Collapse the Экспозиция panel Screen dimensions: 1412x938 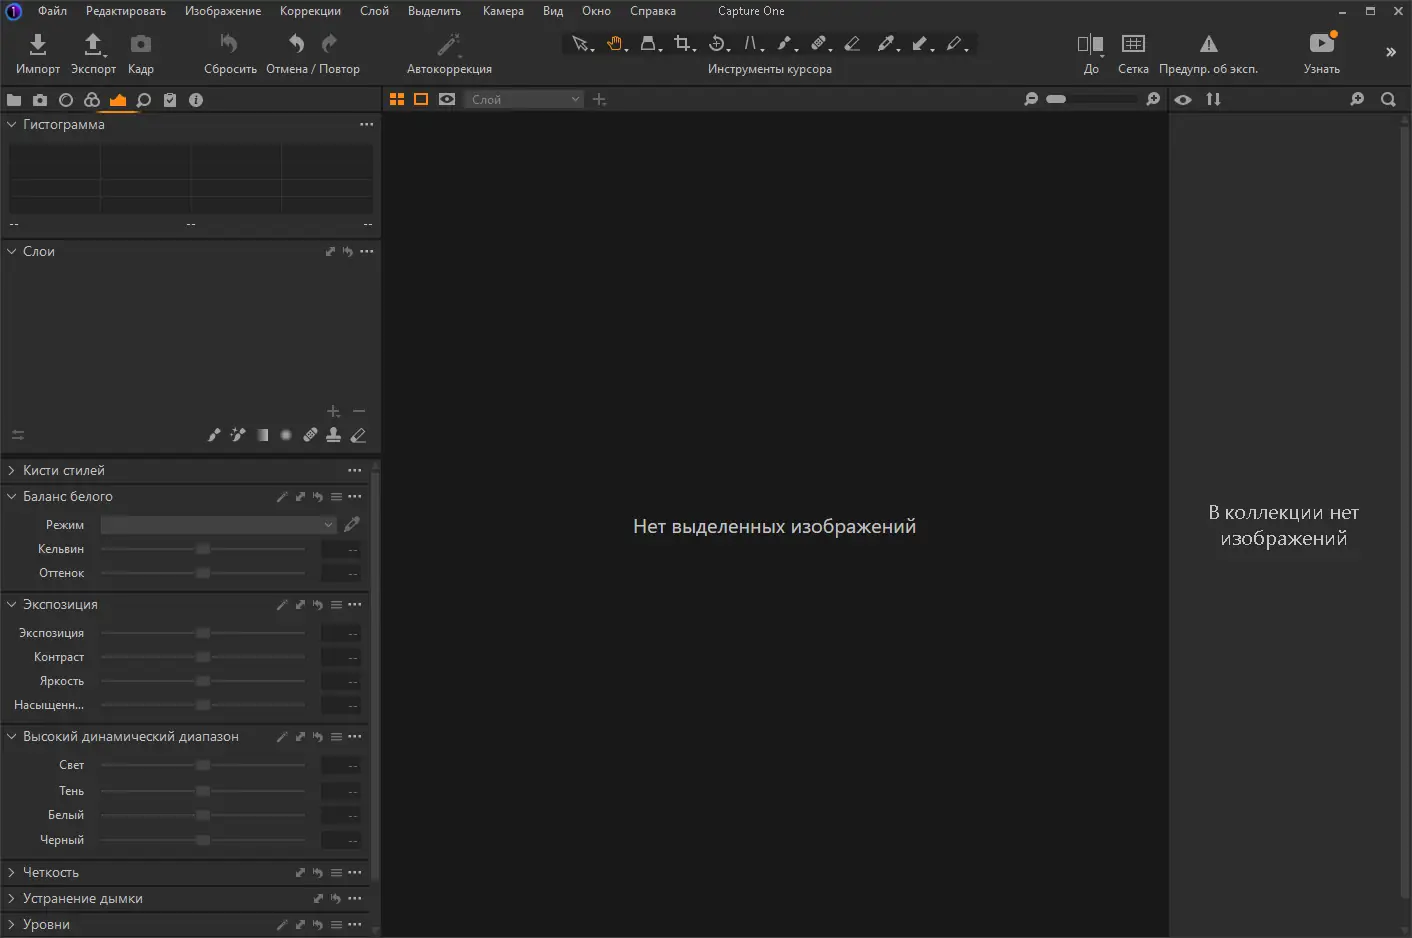(12, 604)
